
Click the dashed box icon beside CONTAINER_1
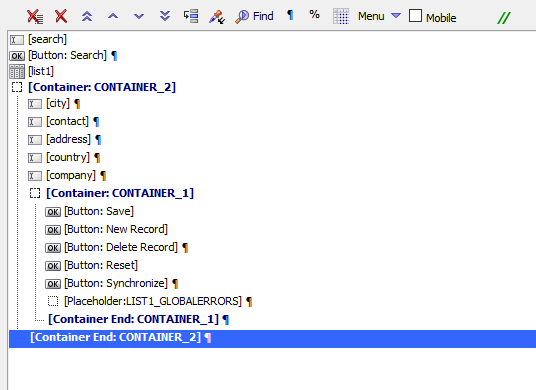point(35,193)
